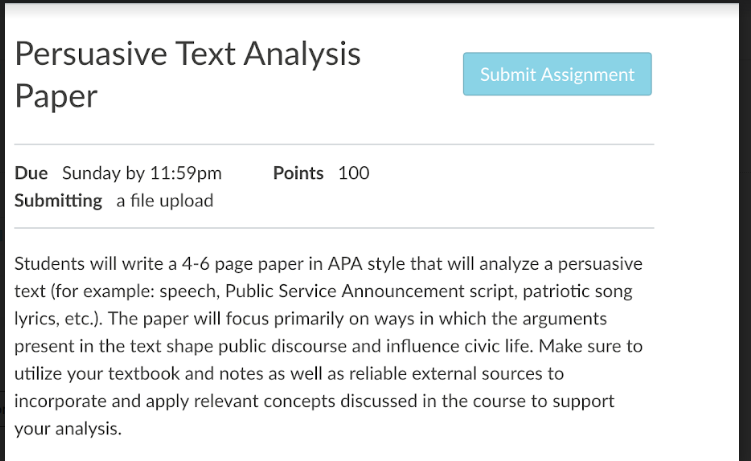Click the Submit Assignment button
Viewport: 751px width, 461px height.
coord(557,74)
